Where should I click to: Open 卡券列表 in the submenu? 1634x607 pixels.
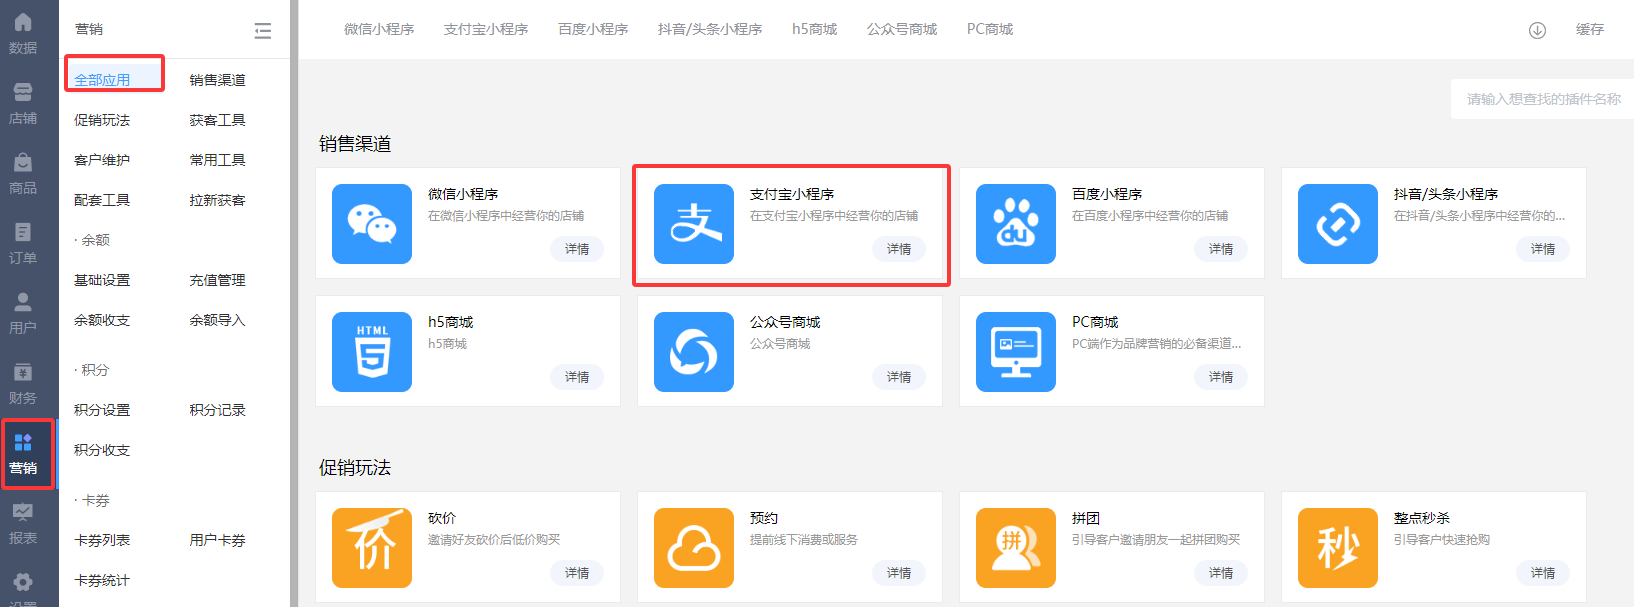point(102,540)
